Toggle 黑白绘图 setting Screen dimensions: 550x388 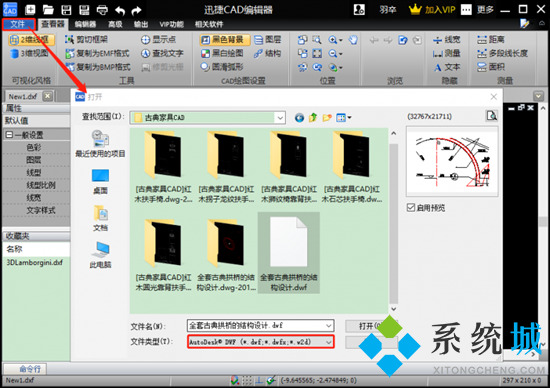(222, 53)
